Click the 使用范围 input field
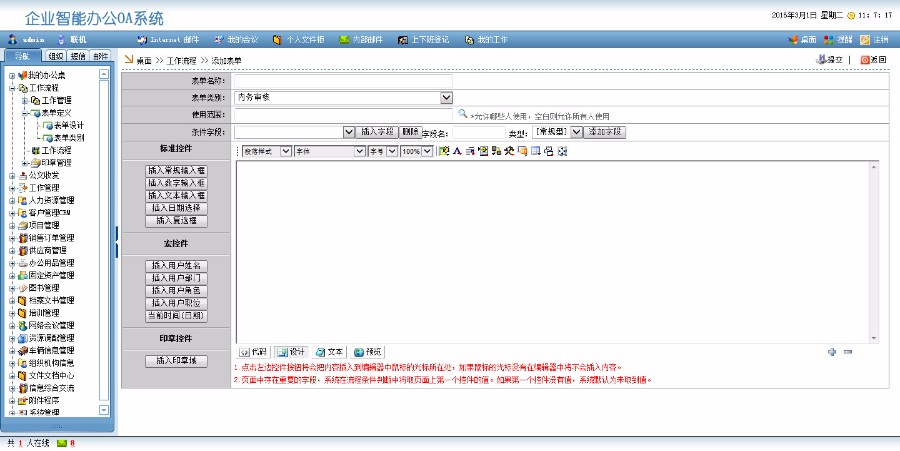 pos(343,115)
